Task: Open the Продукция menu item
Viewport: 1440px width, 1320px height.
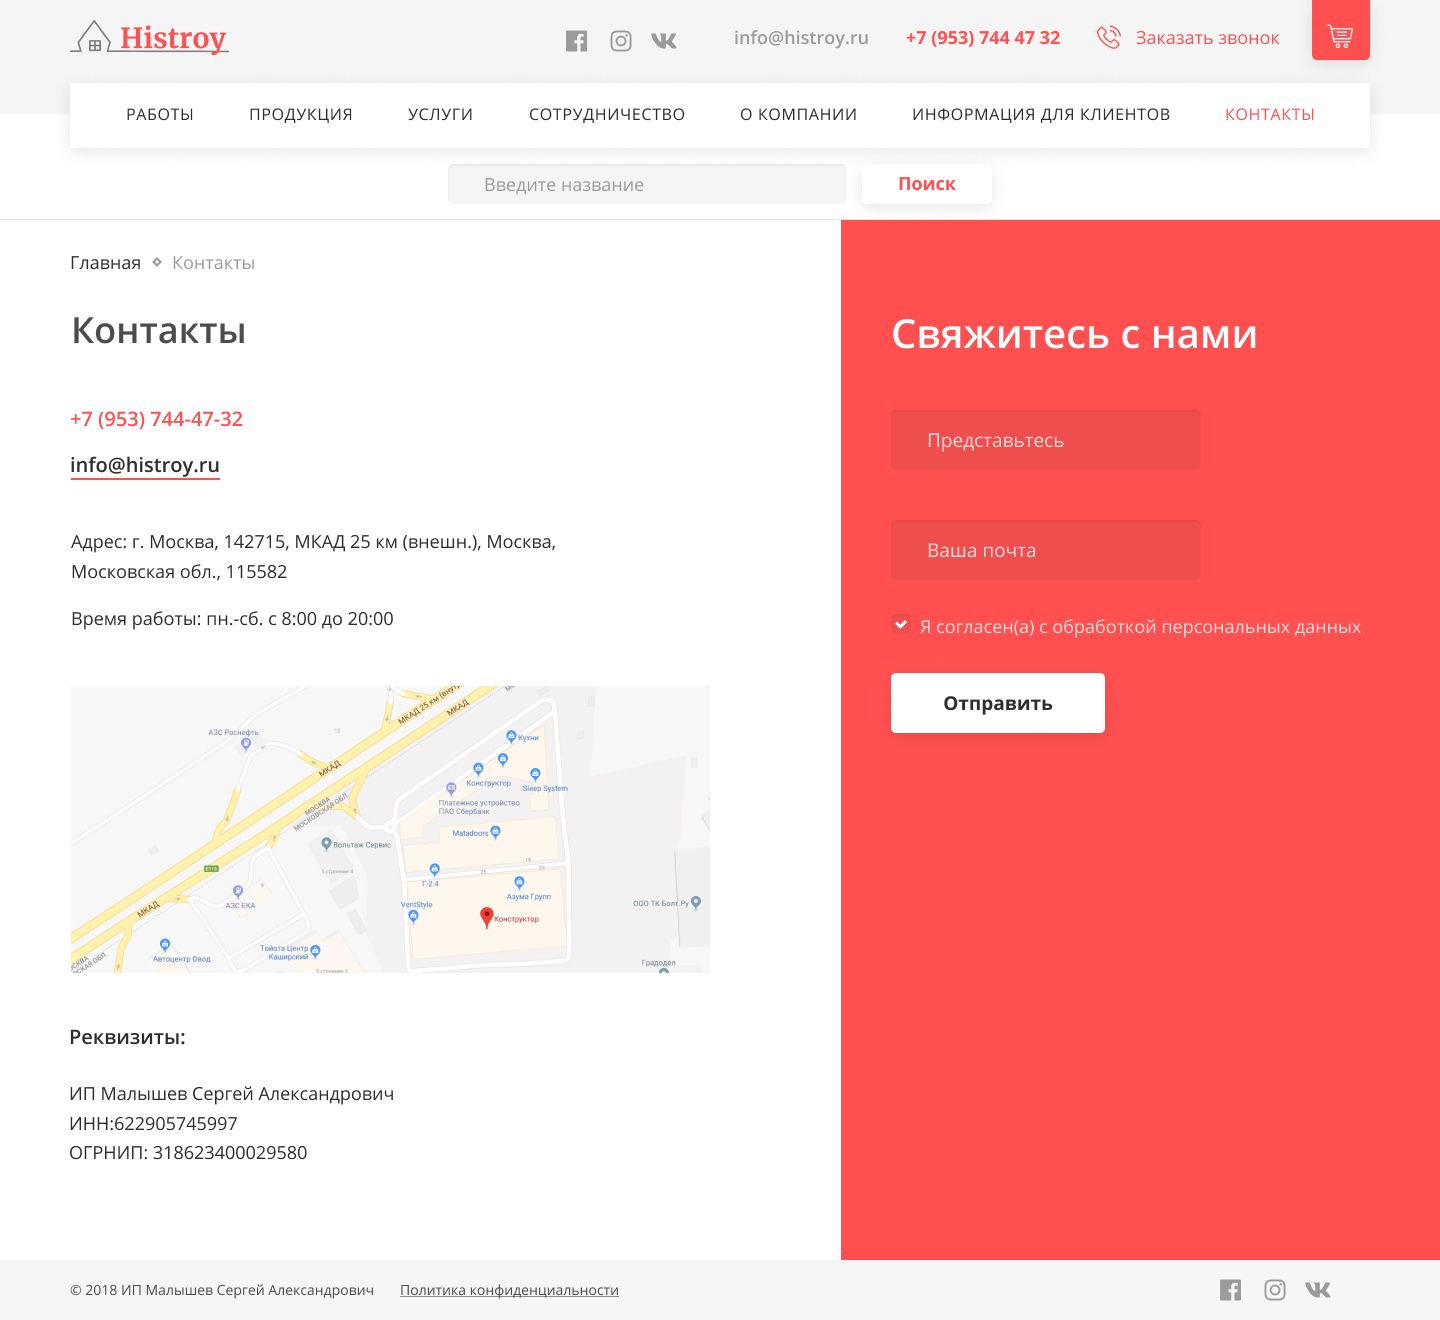Action: point(301,115)
